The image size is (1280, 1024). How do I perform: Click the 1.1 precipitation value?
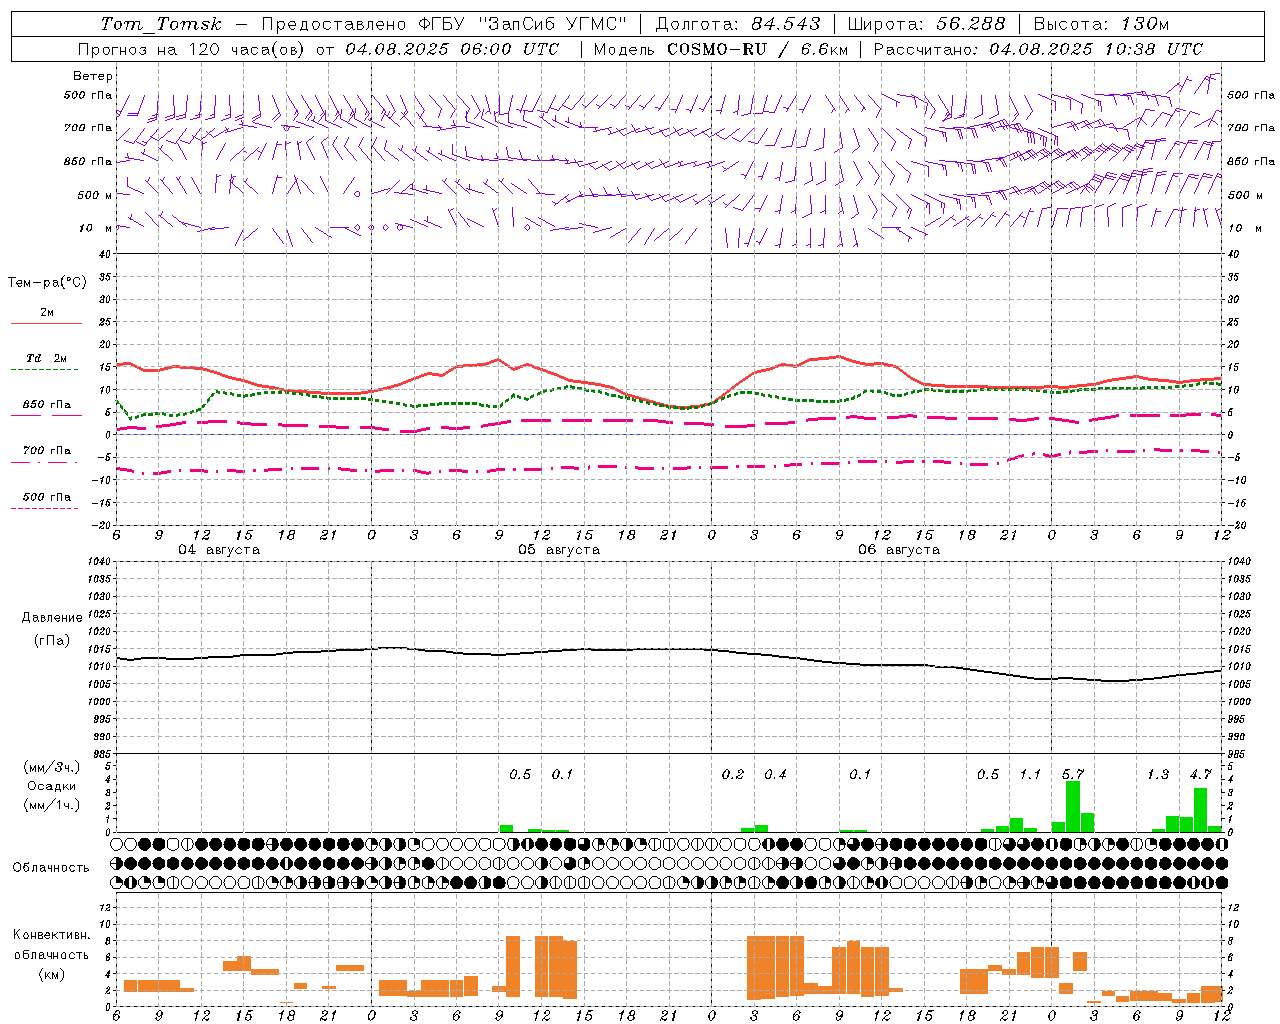tap(1030, 774)
